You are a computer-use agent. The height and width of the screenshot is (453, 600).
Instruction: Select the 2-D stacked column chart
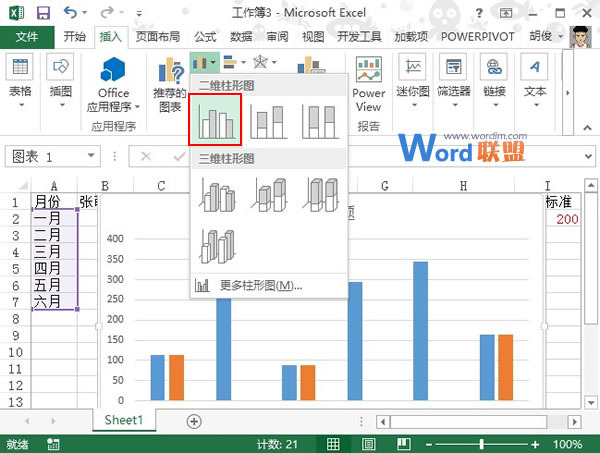click(x=268, y=121)
